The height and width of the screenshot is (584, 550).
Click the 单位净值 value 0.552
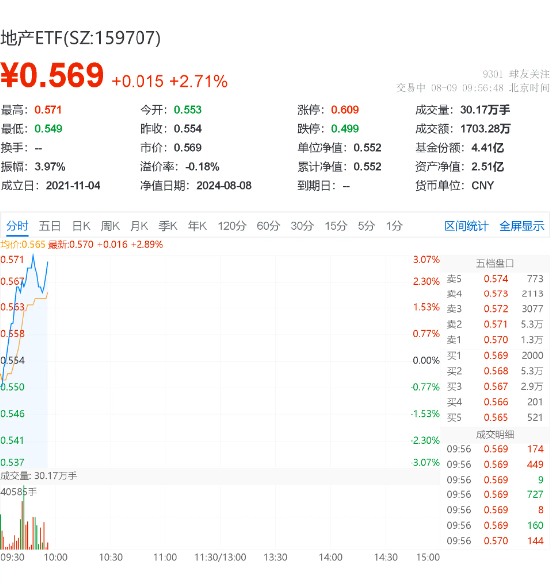coord(368,148)
